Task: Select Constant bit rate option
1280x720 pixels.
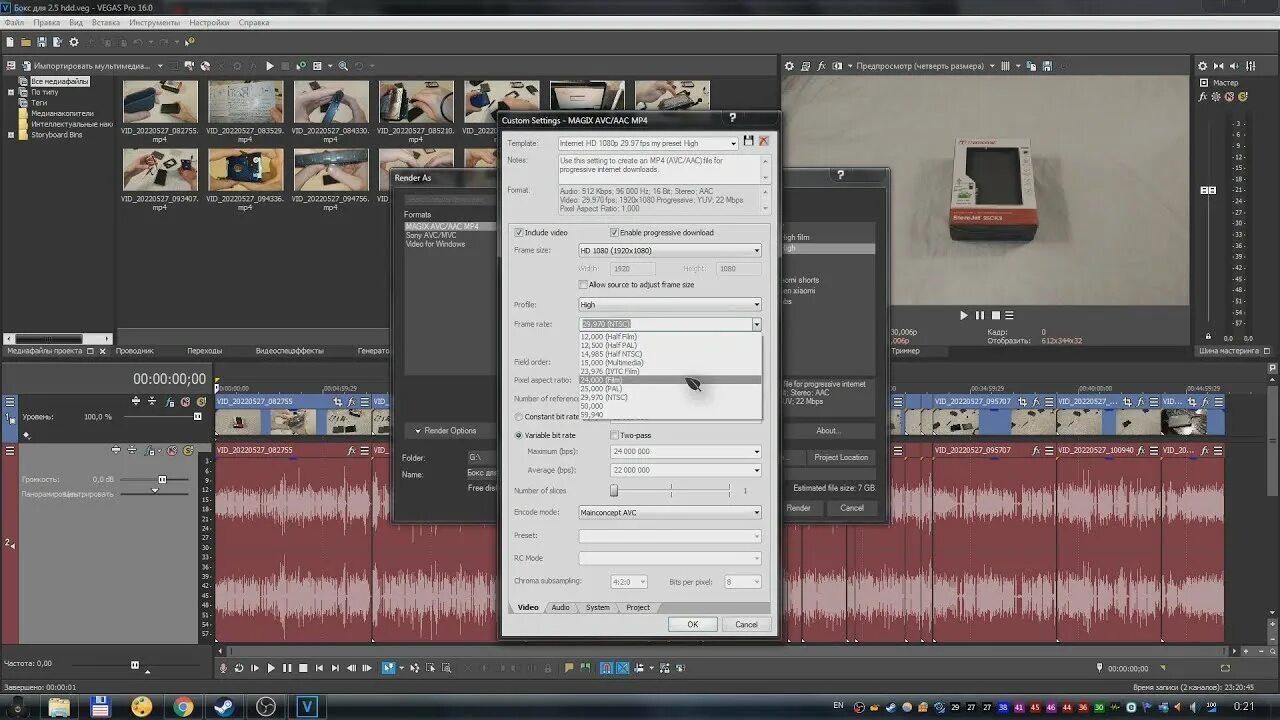Action: click(x=518, y=417)
